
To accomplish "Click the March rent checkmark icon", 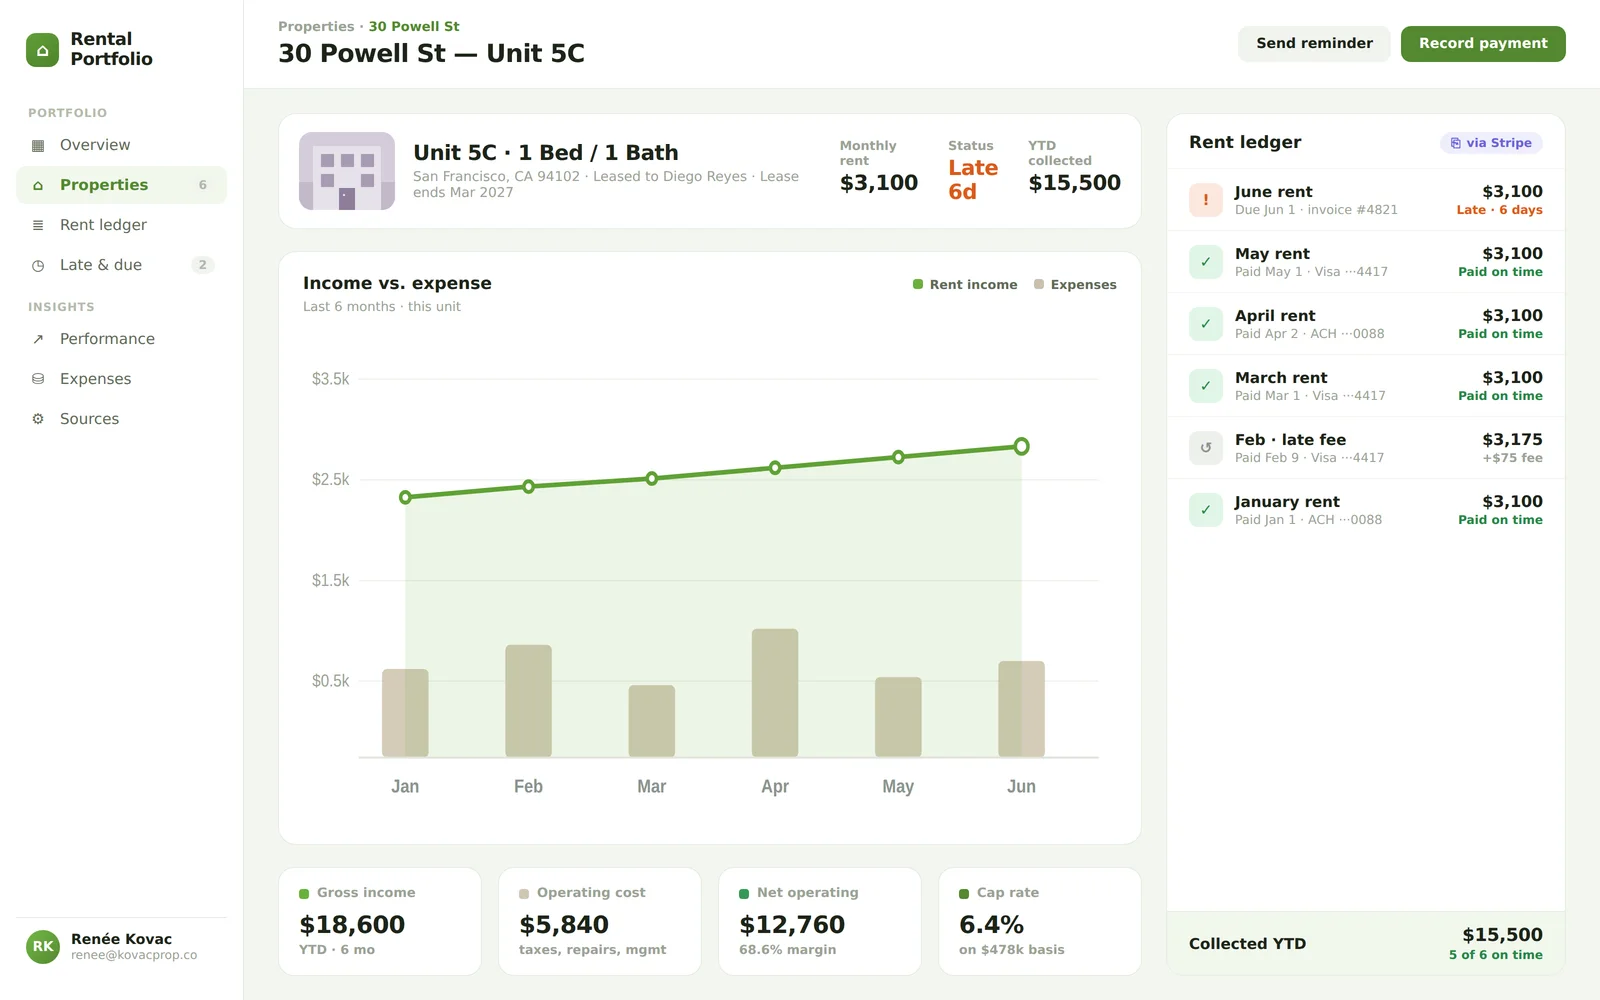I will click(x=1206, y=386).
